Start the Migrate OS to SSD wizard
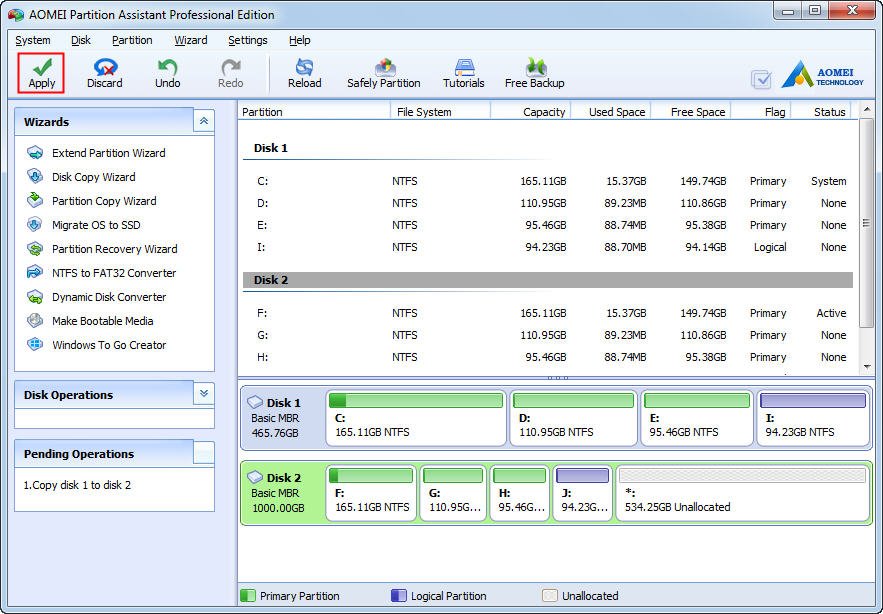This screenshot has width=883, height=614. coord(96,225)
